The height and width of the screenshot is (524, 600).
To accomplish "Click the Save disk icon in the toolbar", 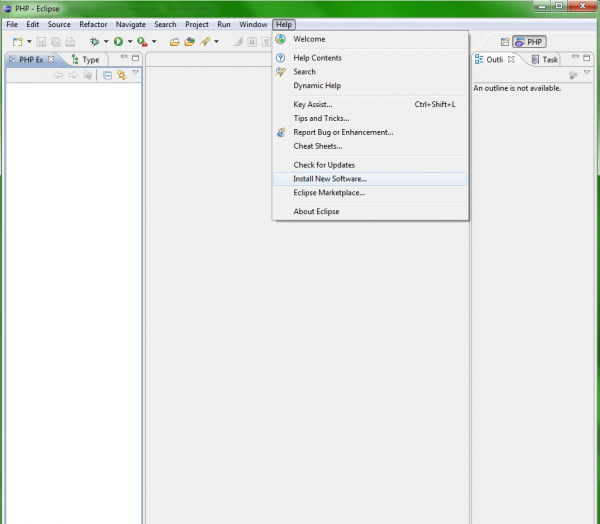I will [41, 42].
